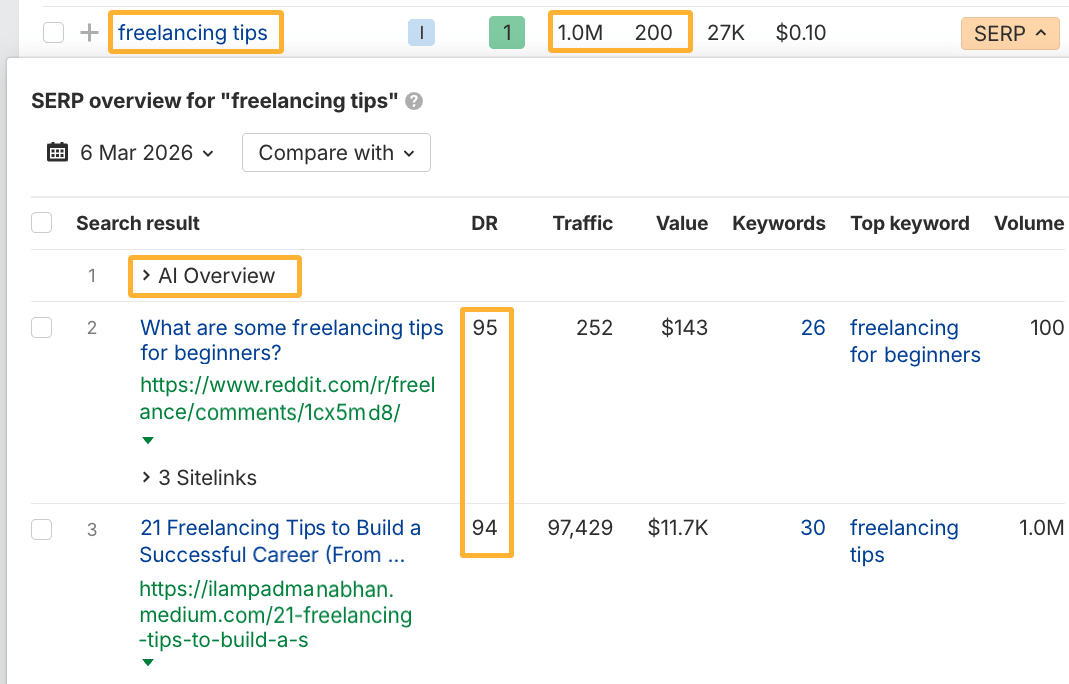Select the checkbox for the Medium result
Image resolution: width=1069 pixels, height=684 pixels.
click(41, 529)
